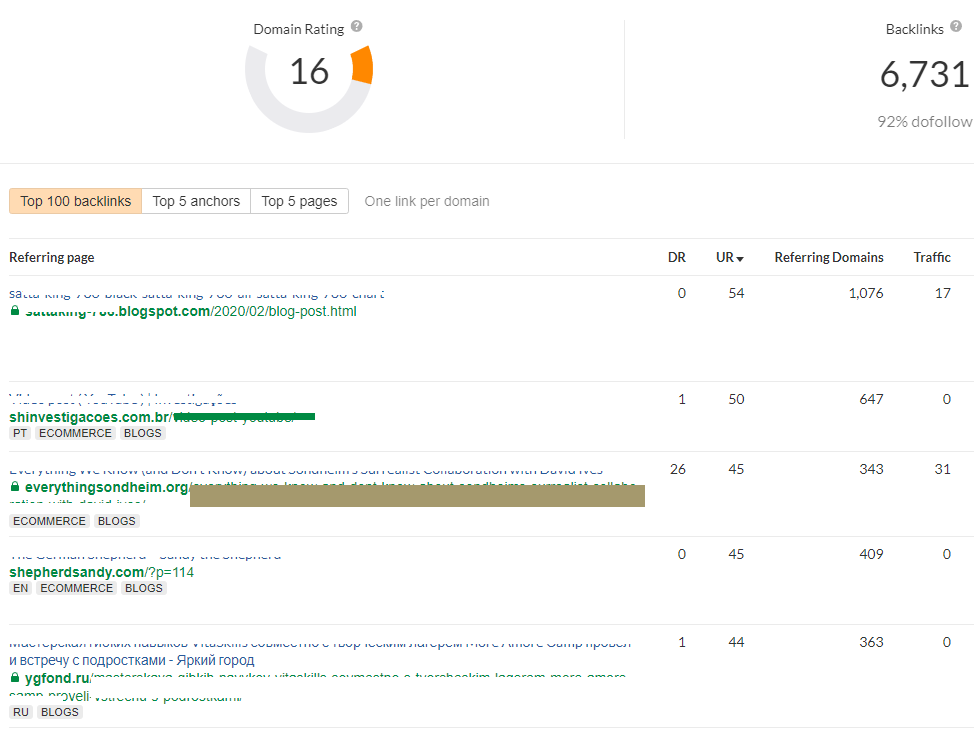Viewport: 974px width, 729px height.
Task: Click the DR column header
Action: (676, 257)
